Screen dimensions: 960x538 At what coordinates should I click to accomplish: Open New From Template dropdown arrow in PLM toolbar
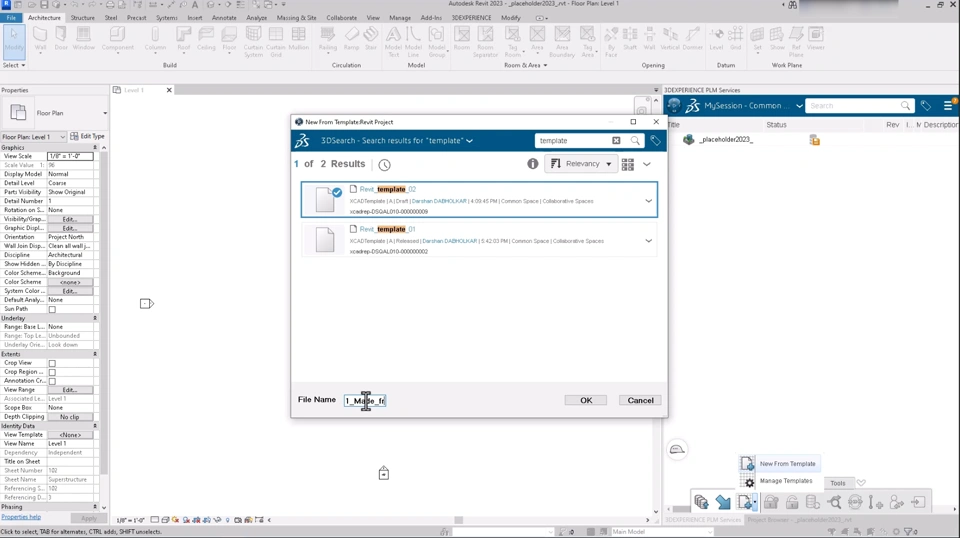(754, 503)
